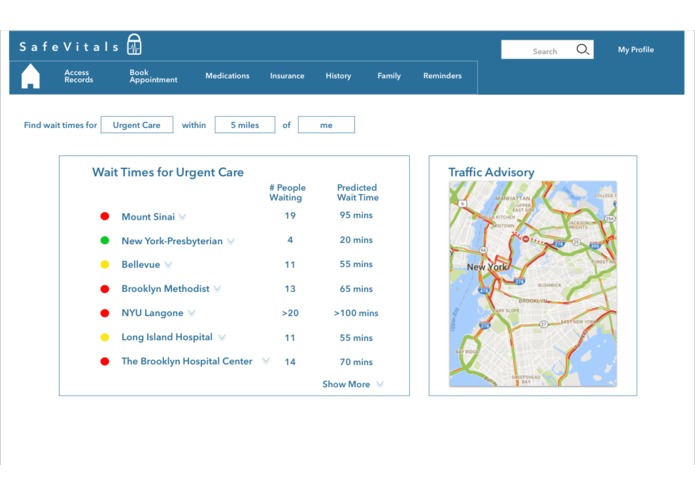695x494 pixels.
Task: Click the red dot for The Brooklyn Hospital Center
Action: (x=105, y=362)
